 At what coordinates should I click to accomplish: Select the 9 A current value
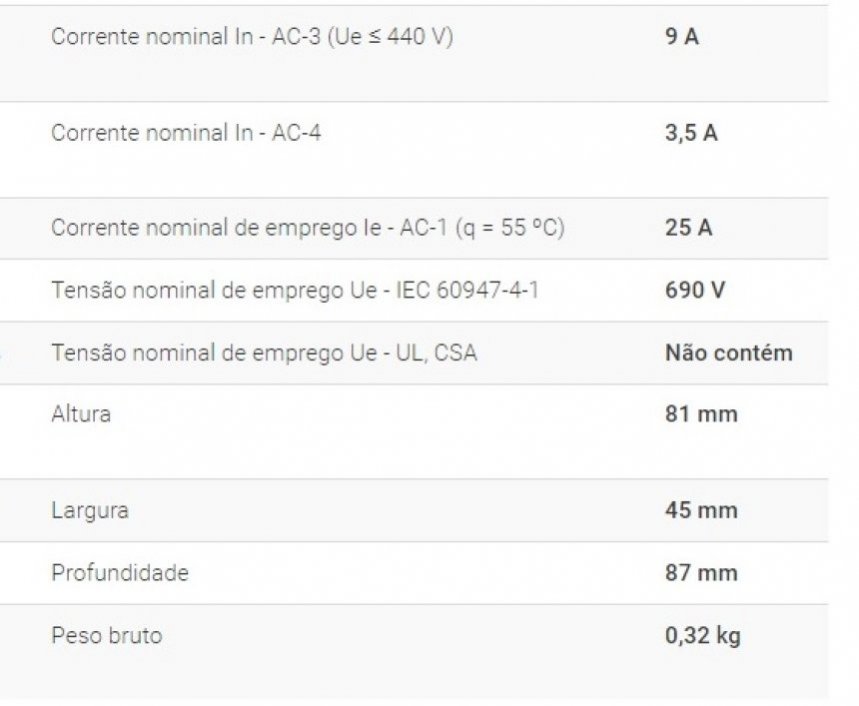682,37
